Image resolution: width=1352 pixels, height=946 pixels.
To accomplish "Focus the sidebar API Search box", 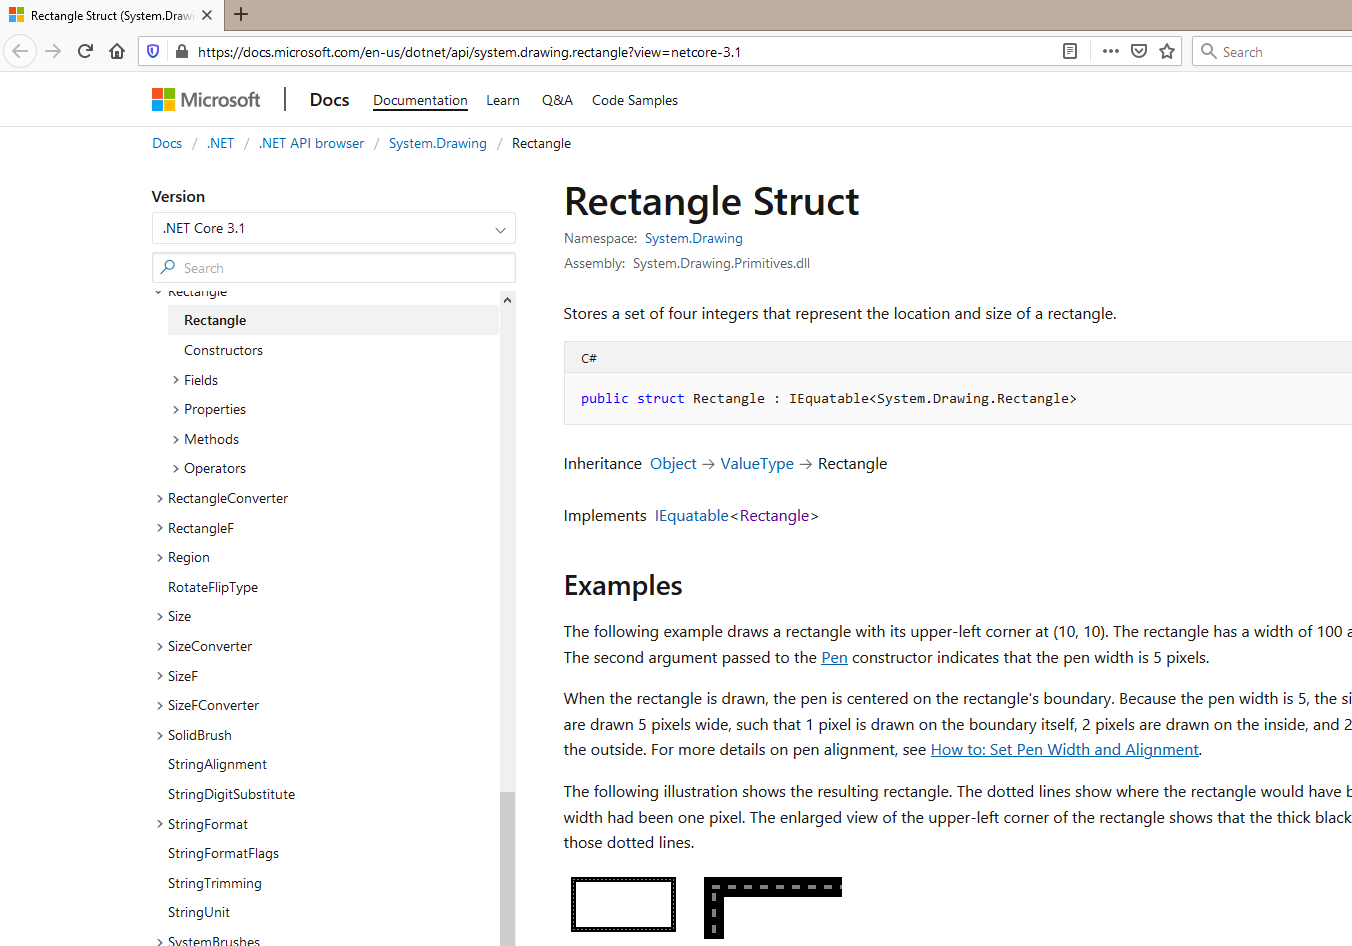I will [x=334, y=267].
